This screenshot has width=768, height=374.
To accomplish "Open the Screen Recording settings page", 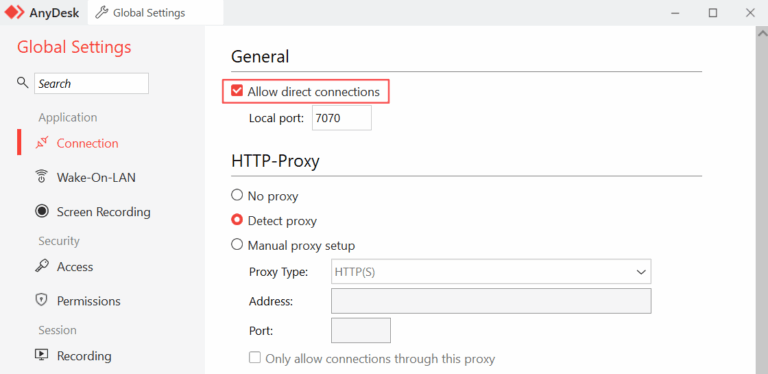I will (103, 211).
